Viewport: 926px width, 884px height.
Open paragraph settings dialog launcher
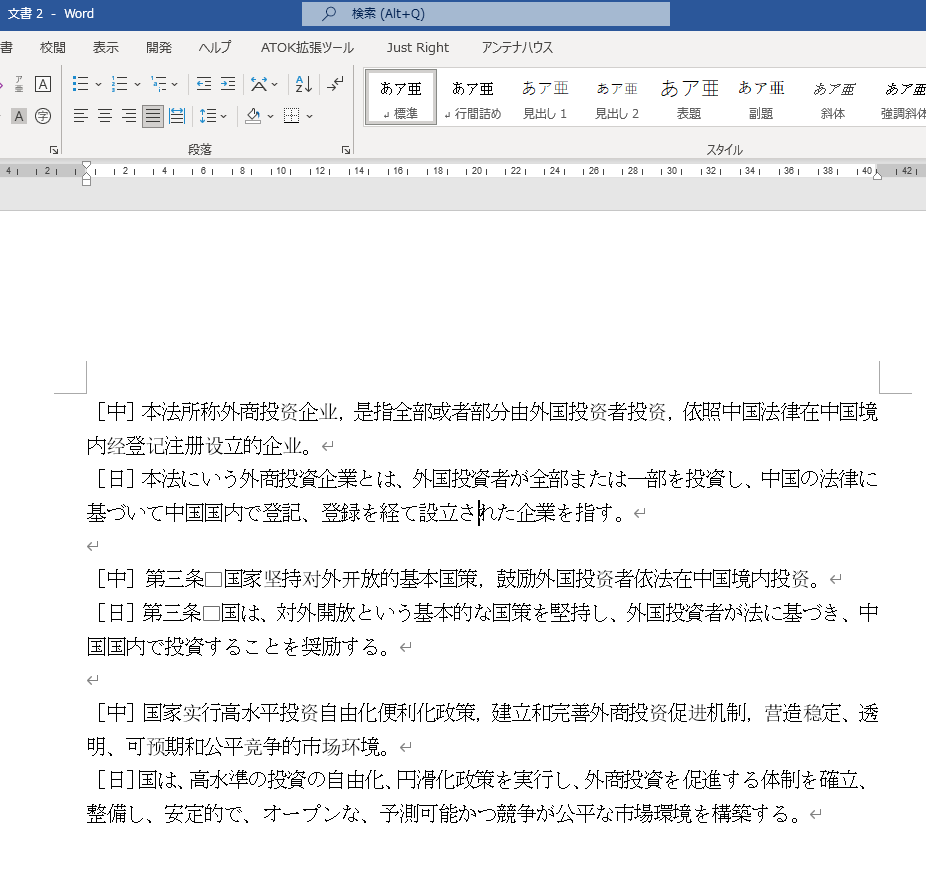click(346, 150)
